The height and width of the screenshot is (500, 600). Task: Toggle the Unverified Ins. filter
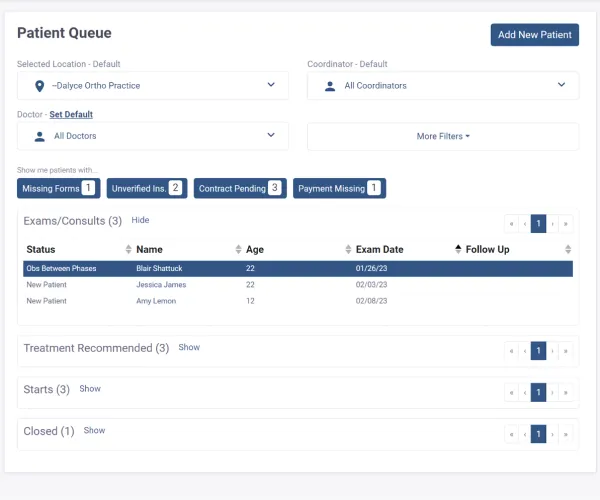pos(147,188)
